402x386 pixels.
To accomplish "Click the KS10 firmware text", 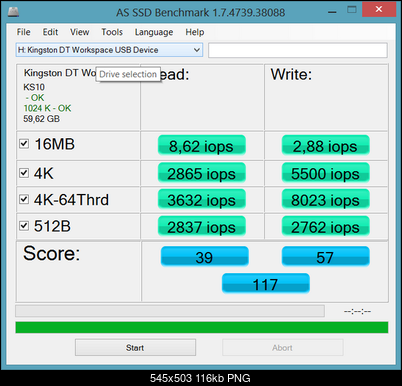I will click(34, 87).
